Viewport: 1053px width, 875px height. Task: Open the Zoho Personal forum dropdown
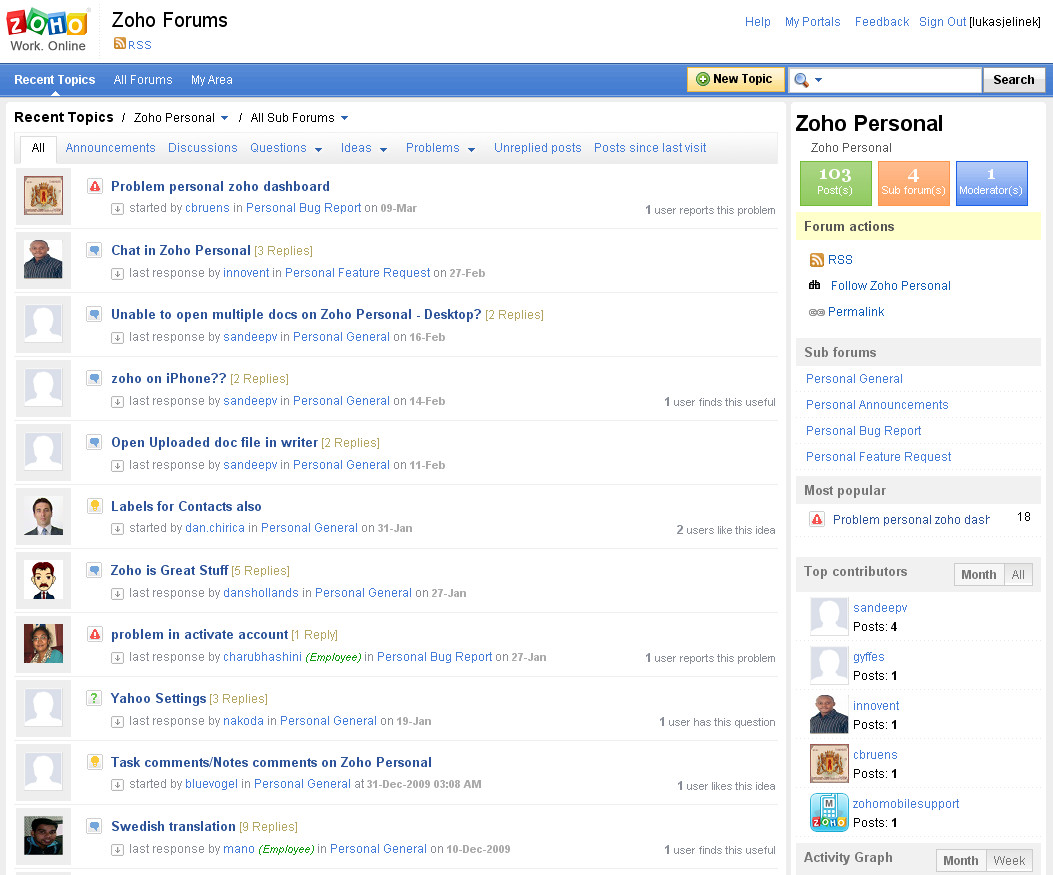(x=224, y=118)
